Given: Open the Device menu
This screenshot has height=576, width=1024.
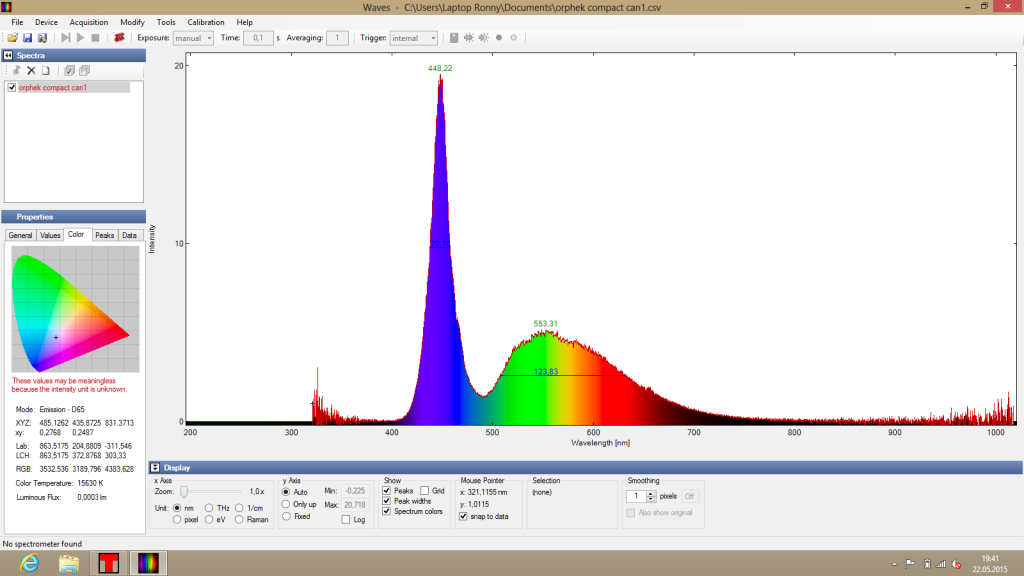Looking at the screenshot, I should click(46, 22).
